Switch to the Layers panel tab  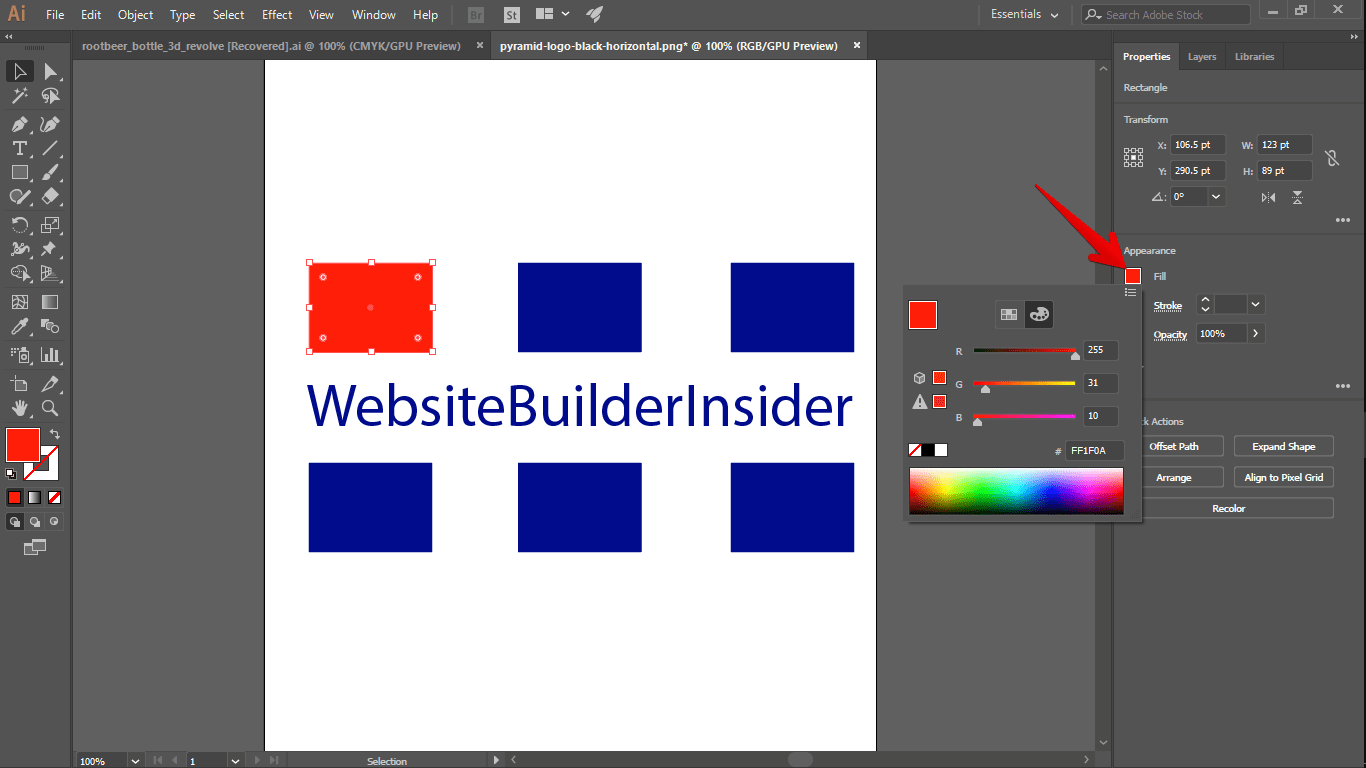pos(1202,57)
